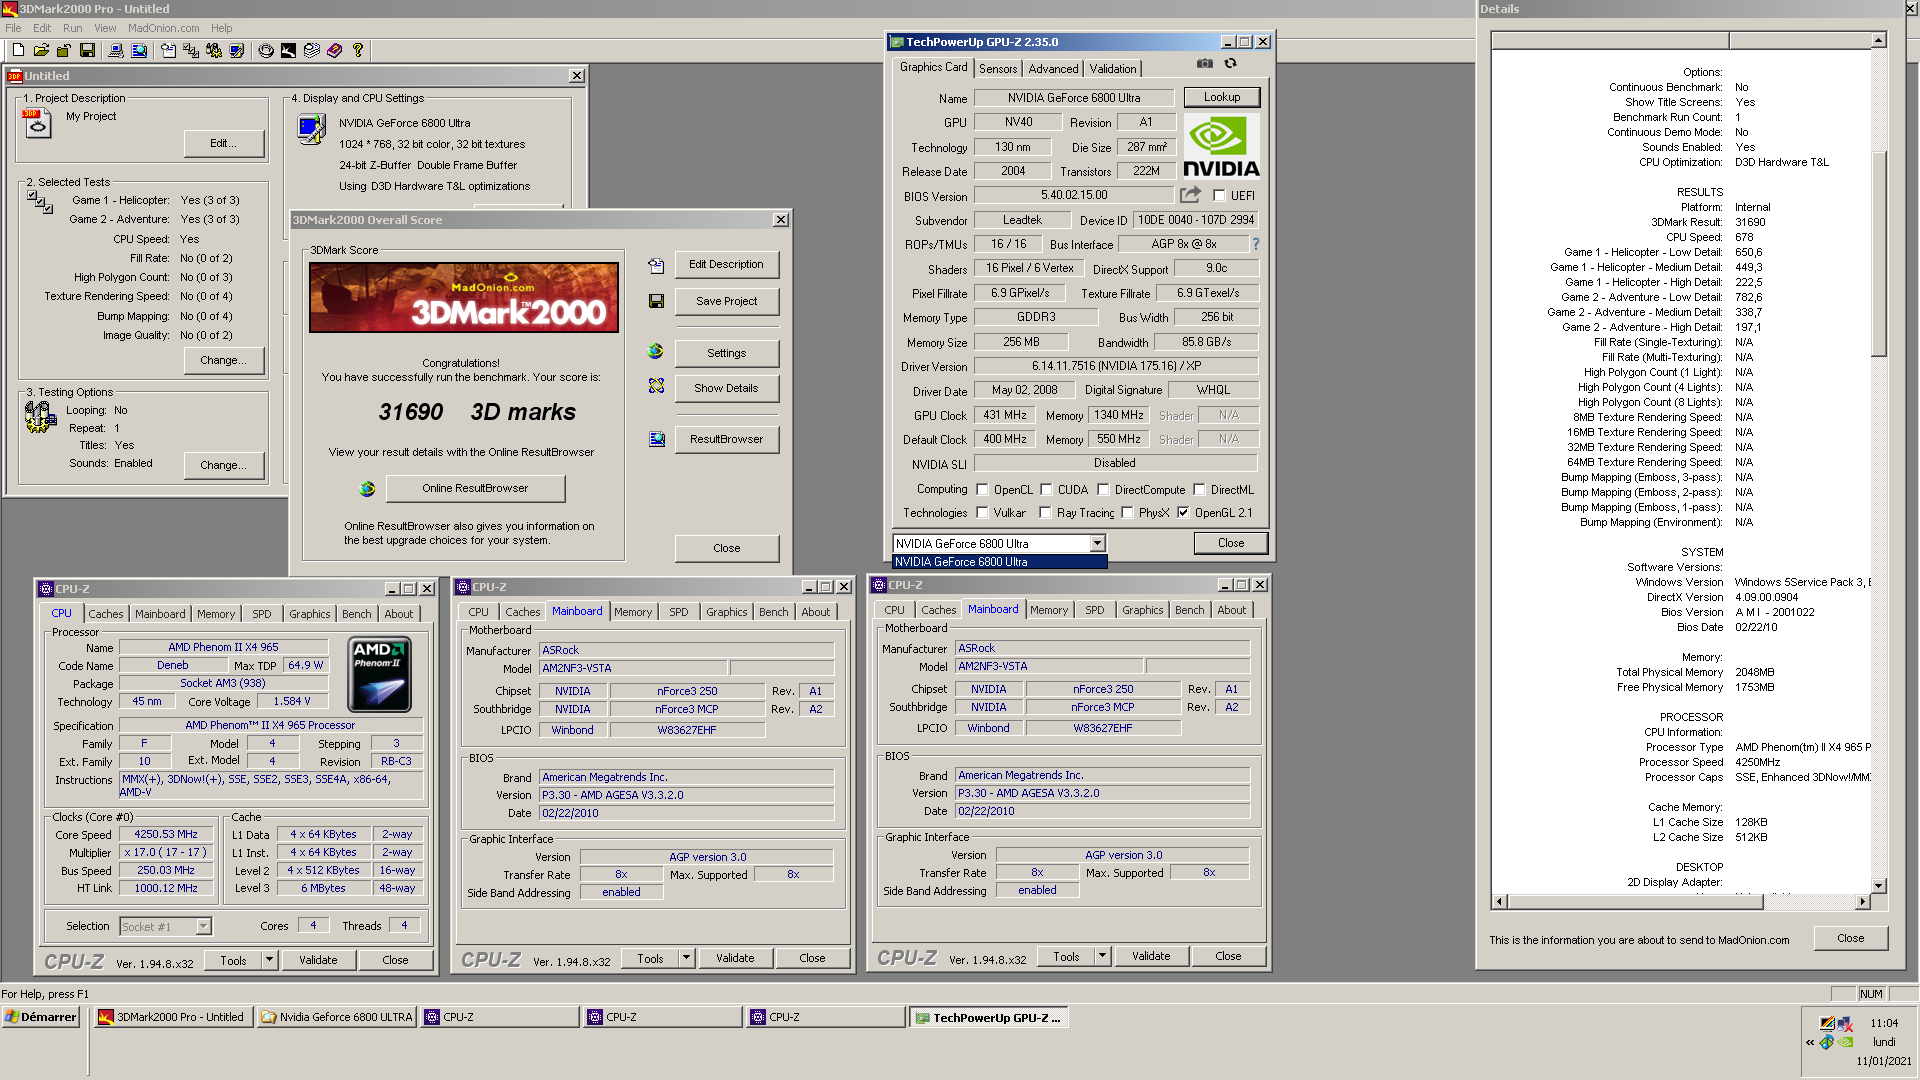Click the icon beside Edit Description
1920x1080 pixels.
point(656,265)
